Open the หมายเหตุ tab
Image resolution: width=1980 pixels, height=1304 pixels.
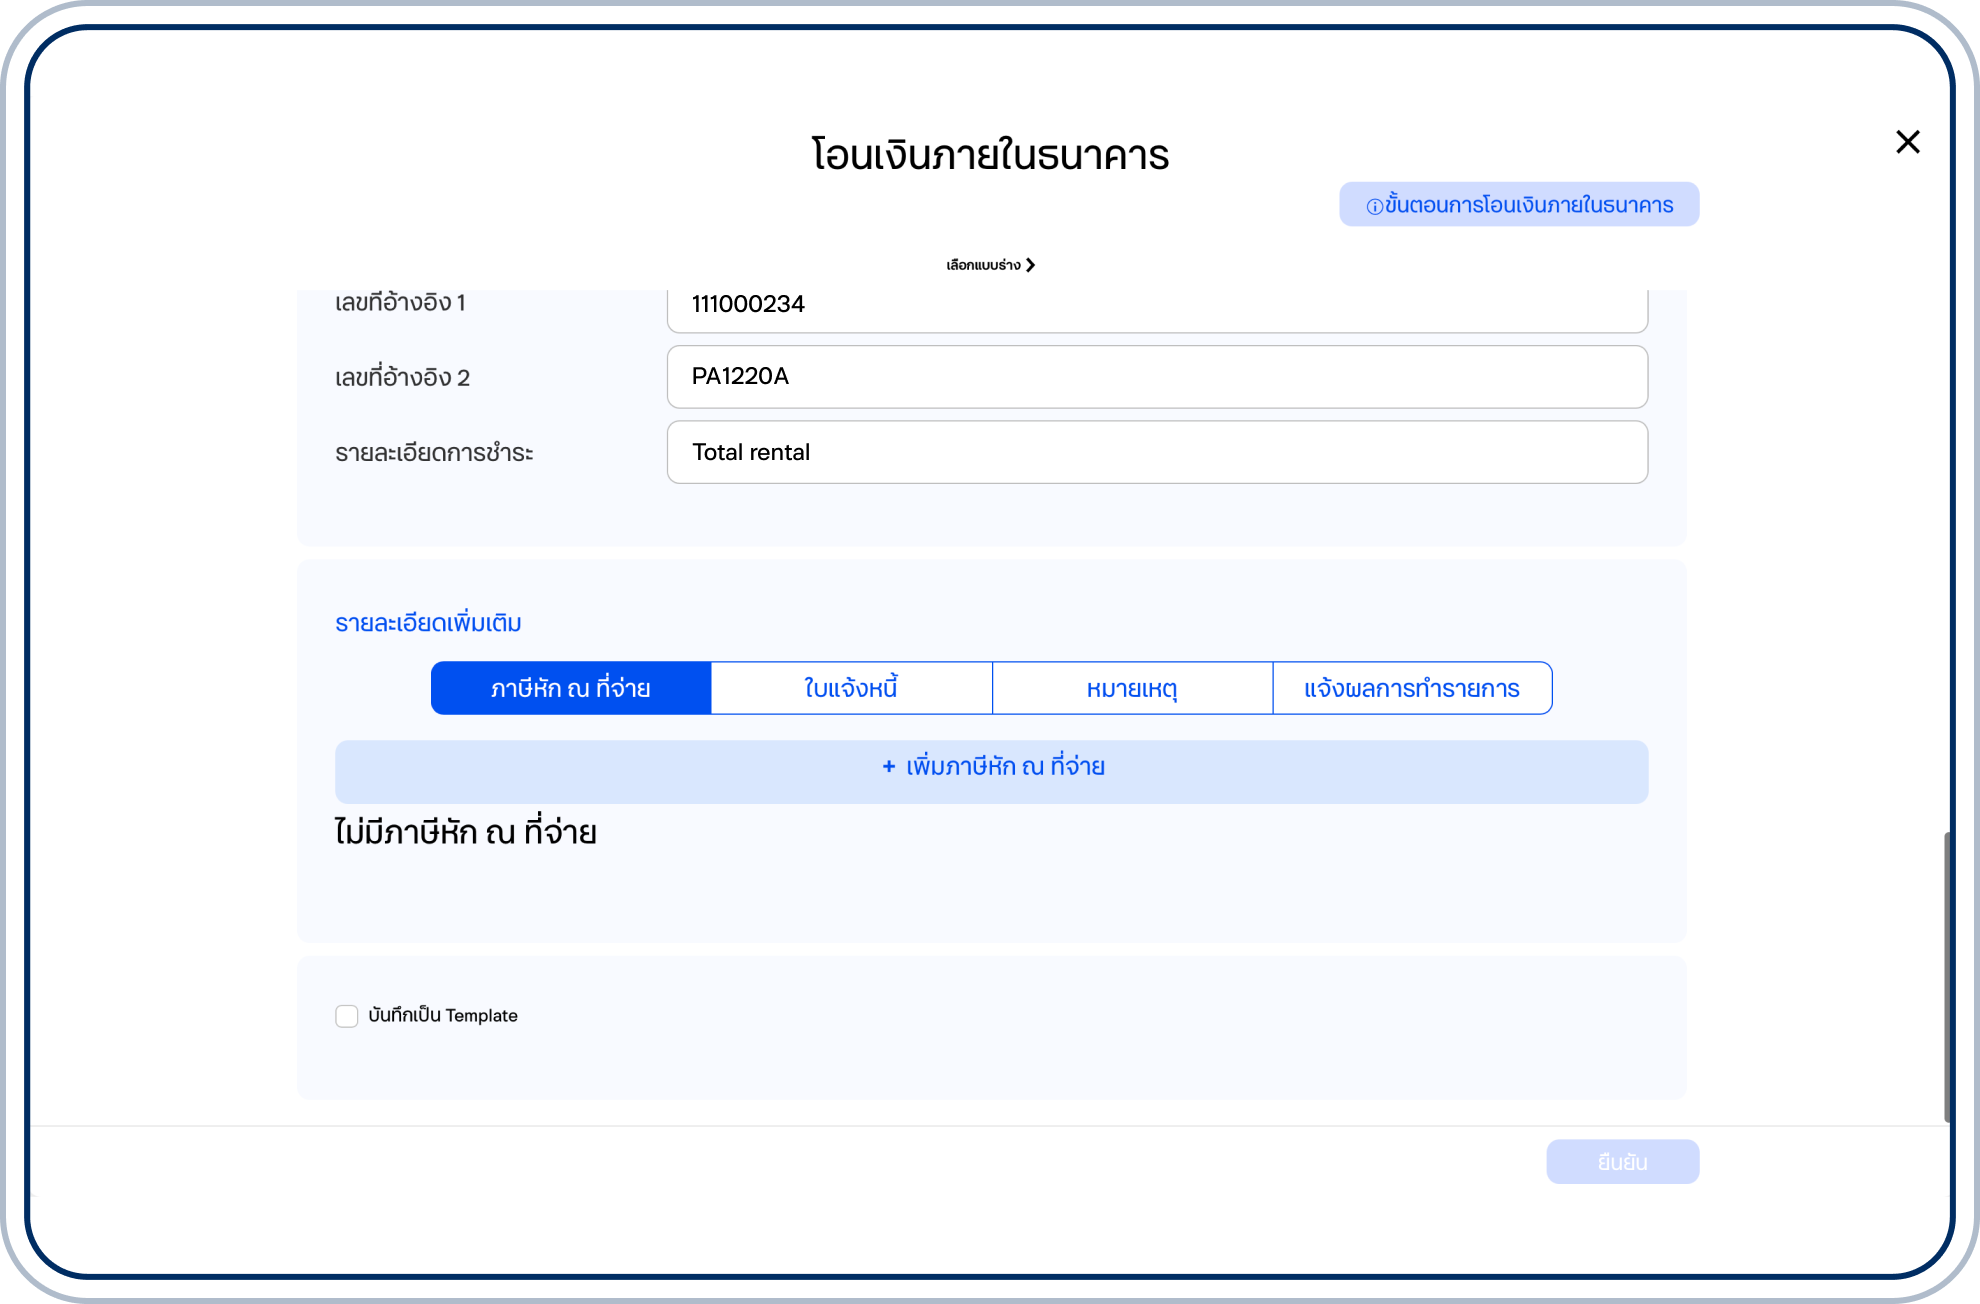(x=1132, y=688)
